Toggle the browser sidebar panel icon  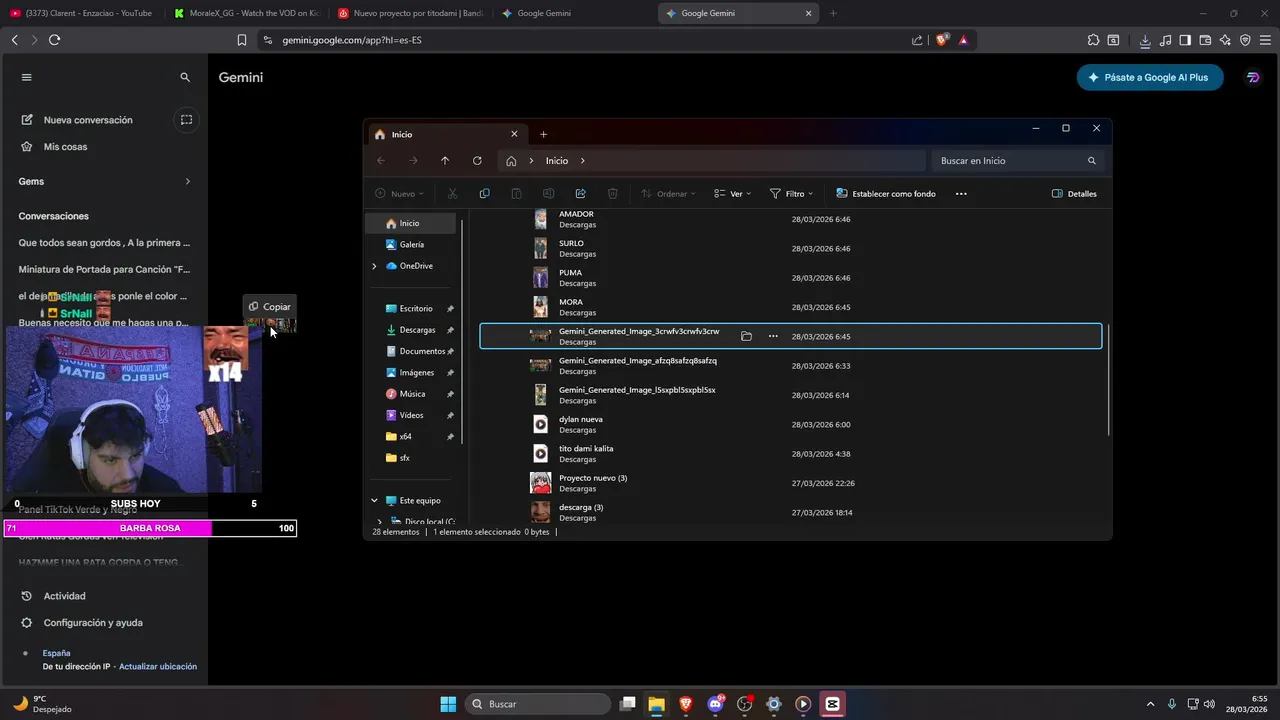[x=1185, y=40]
